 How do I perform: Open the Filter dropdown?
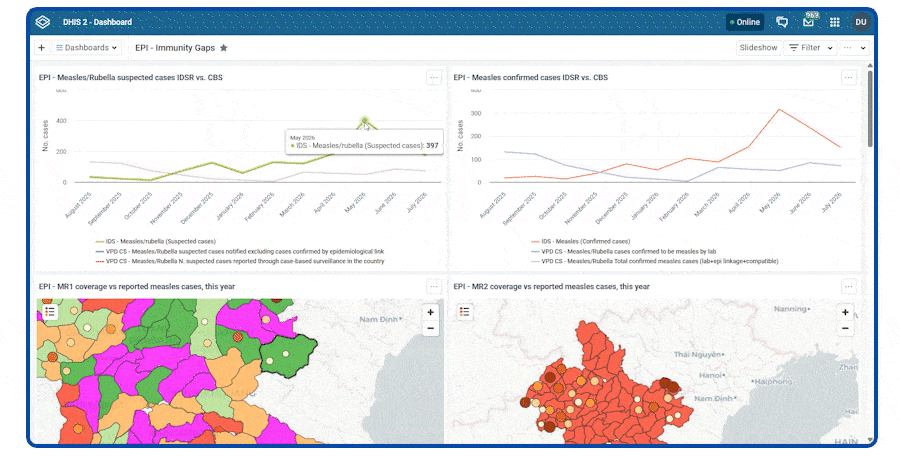(811, 48)
